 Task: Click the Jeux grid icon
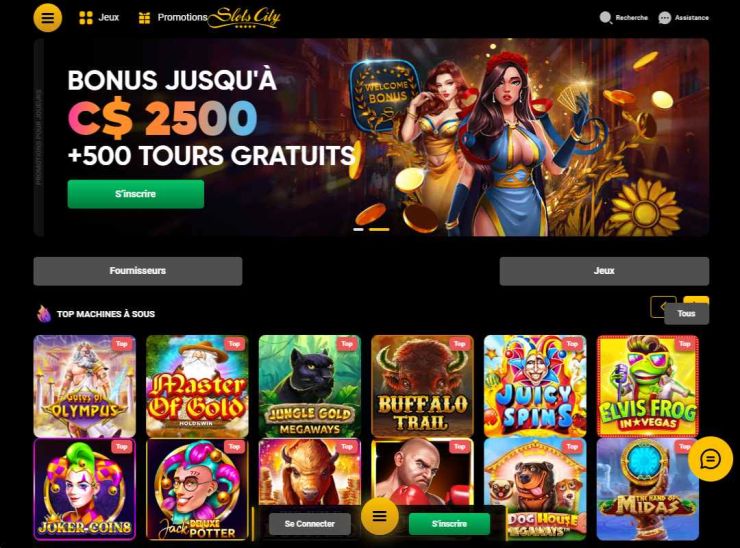point(85,17)
